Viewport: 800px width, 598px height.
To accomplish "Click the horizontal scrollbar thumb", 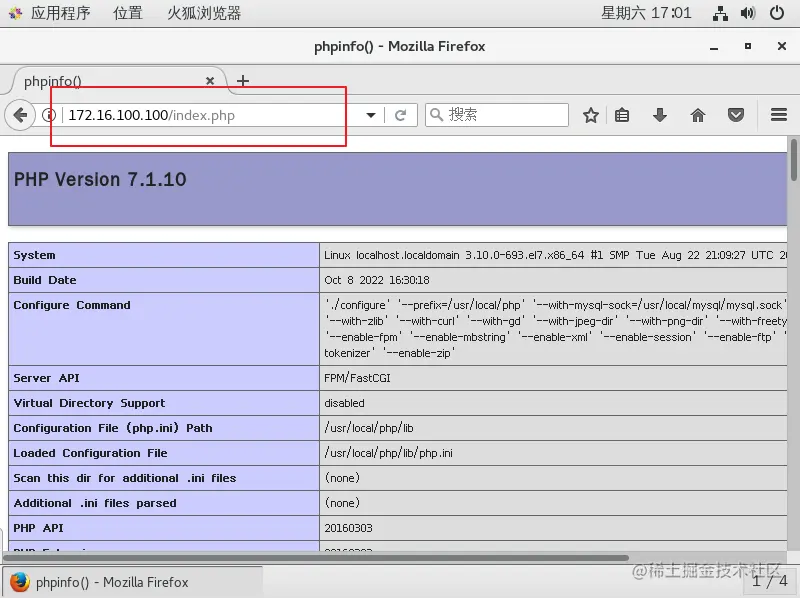I will click(x=316, y=558).
